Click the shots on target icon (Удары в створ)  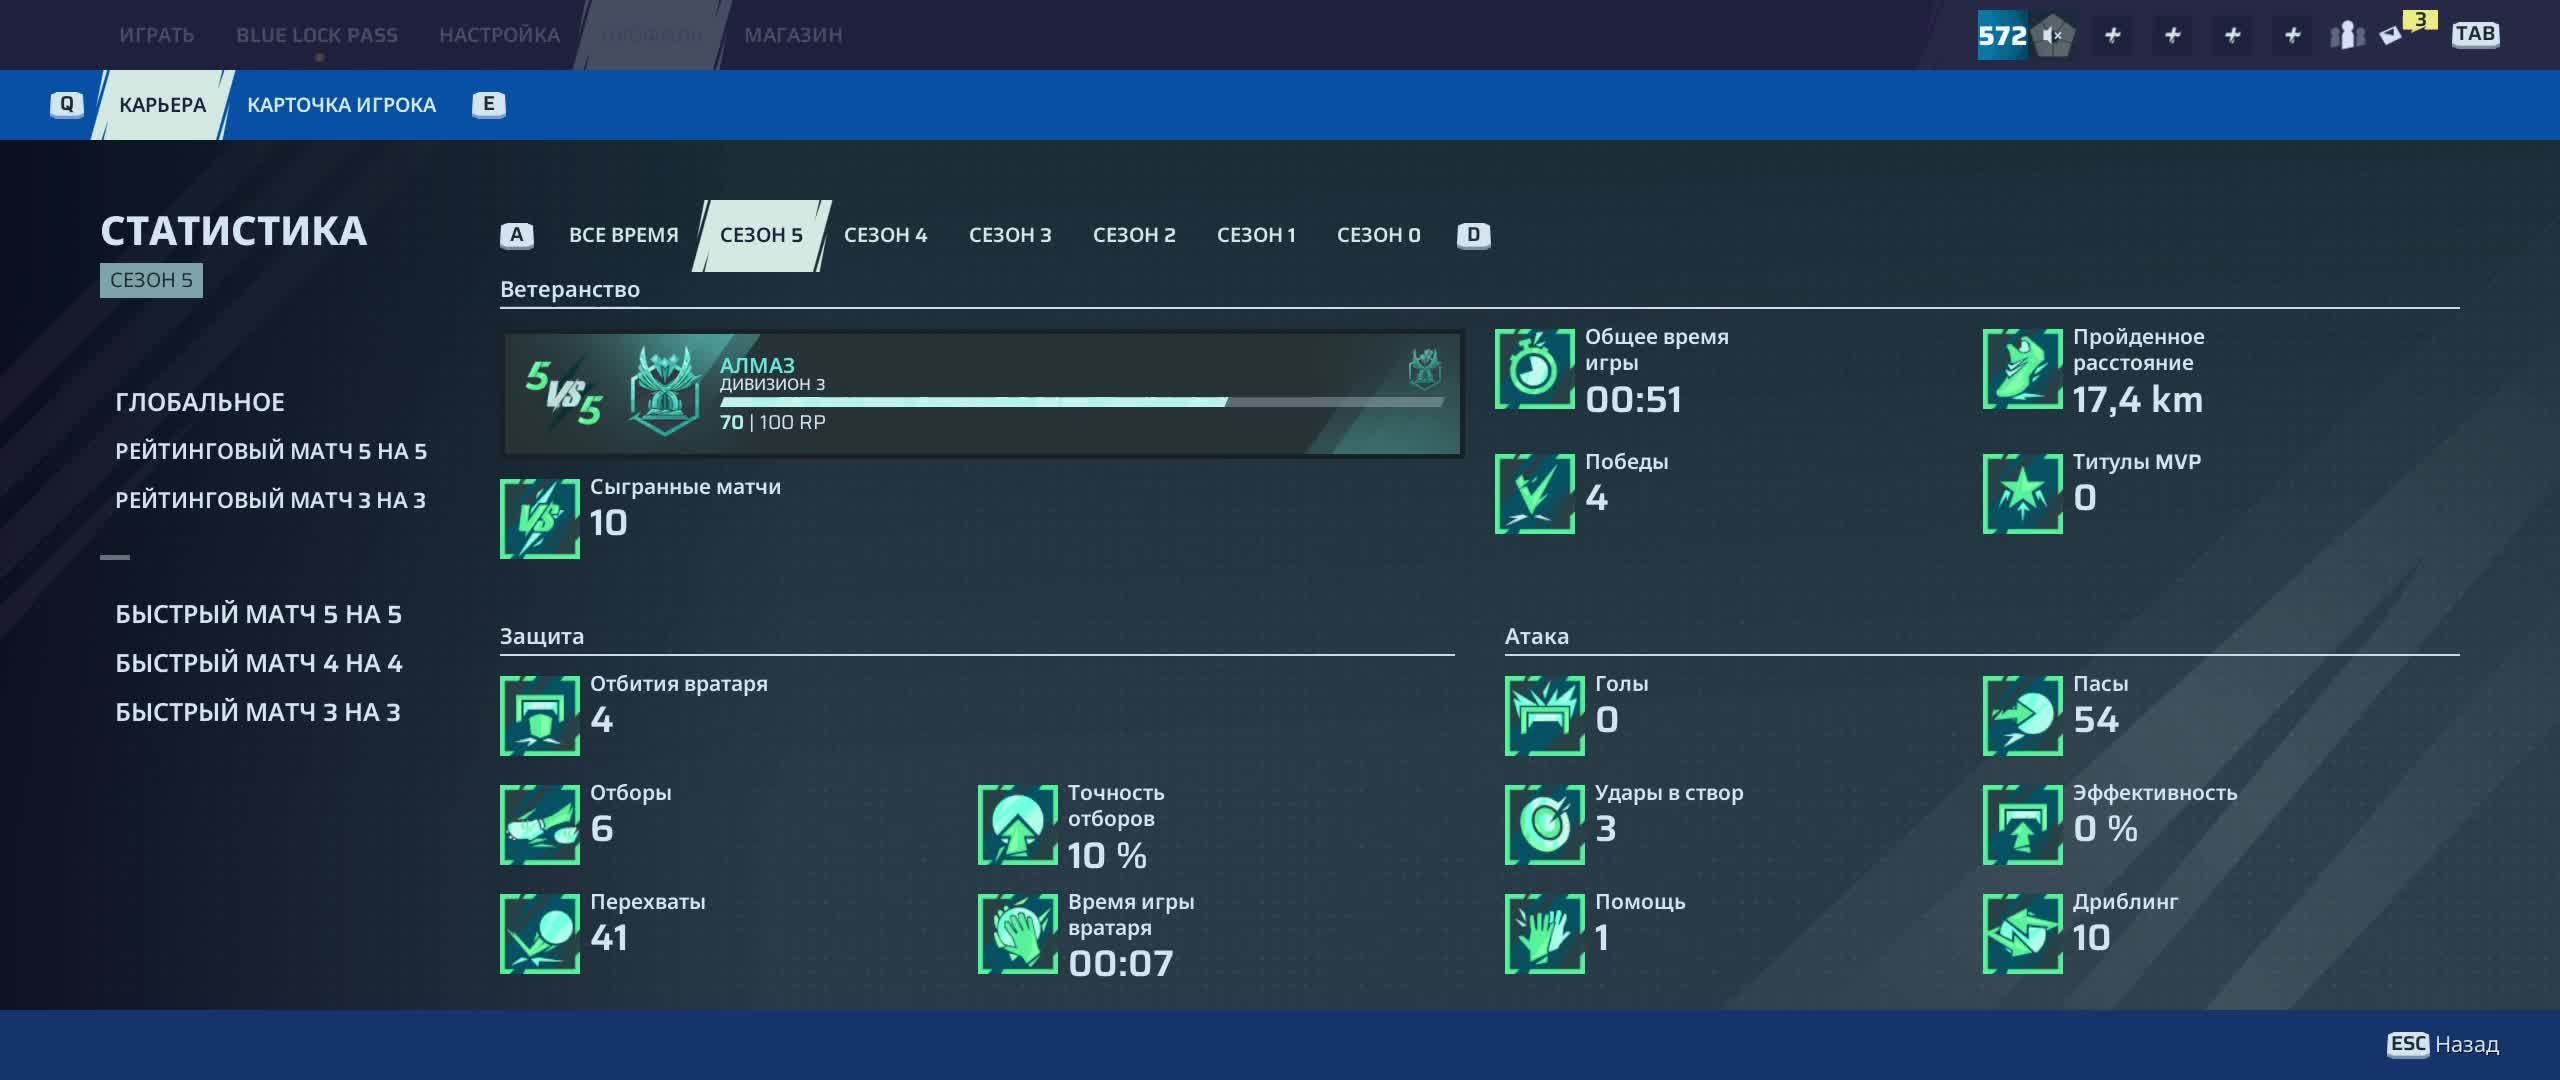(1545, 825)
